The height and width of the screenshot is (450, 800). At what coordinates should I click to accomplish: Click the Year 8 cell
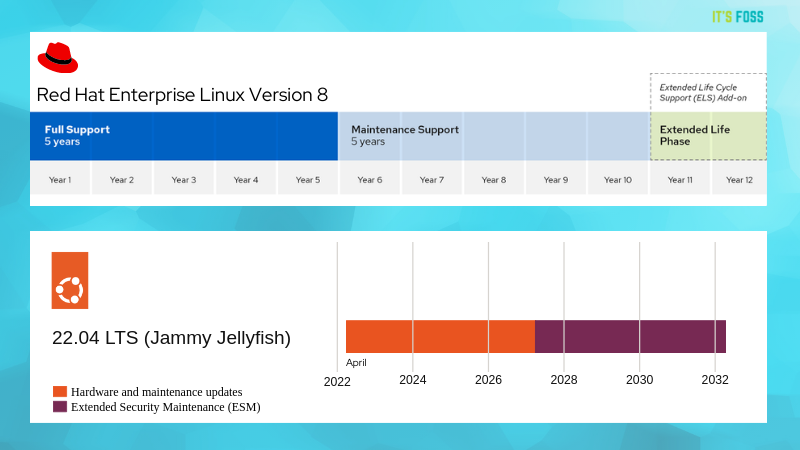pyautogui.click(x=494, y=178)
